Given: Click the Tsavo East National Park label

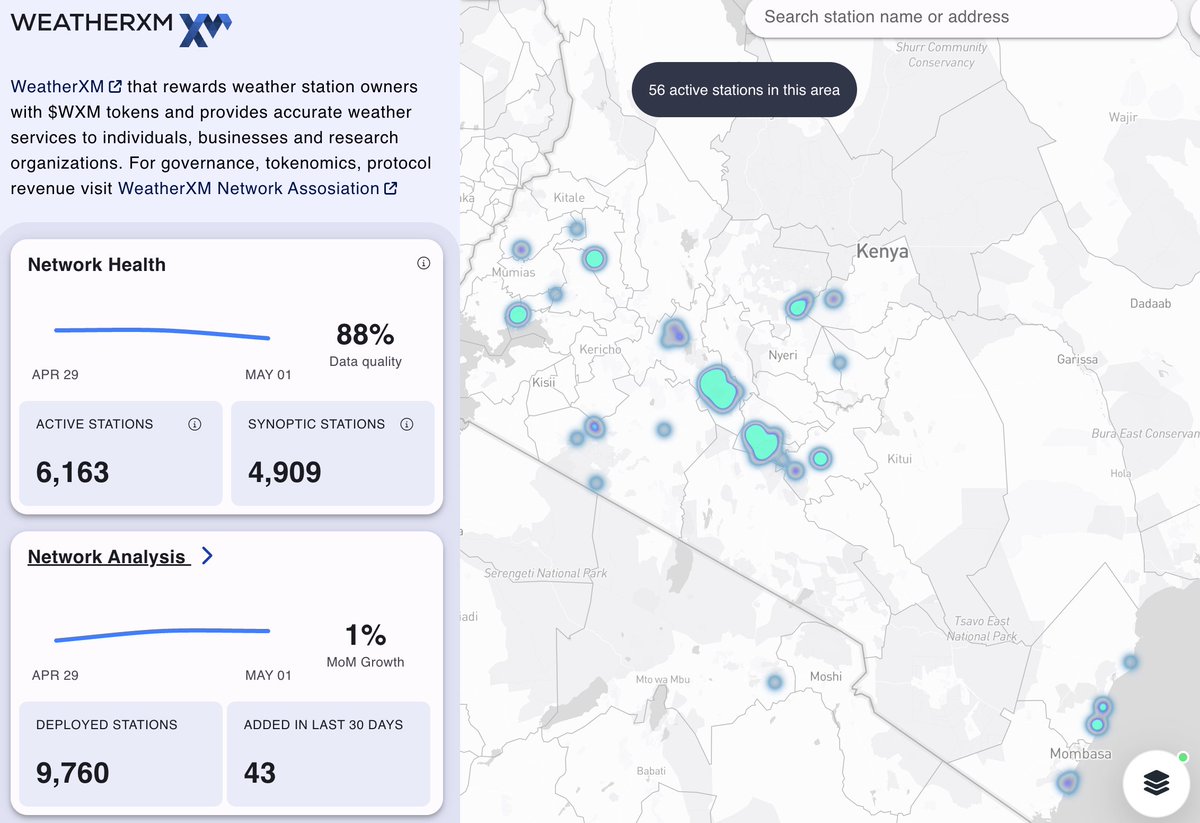Looking at the screenshot, I should (x=982, y=628).
